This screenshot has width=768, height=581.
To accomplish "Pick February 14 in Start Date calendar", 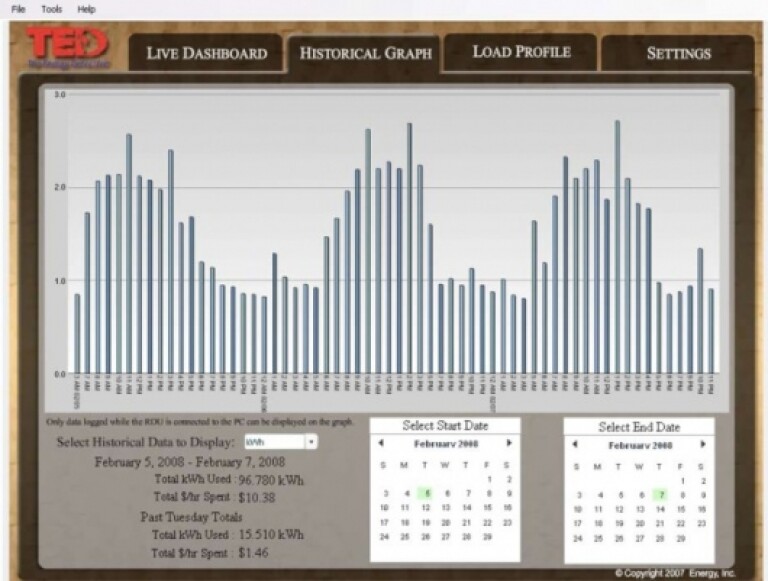I will (x=467, y=508).
